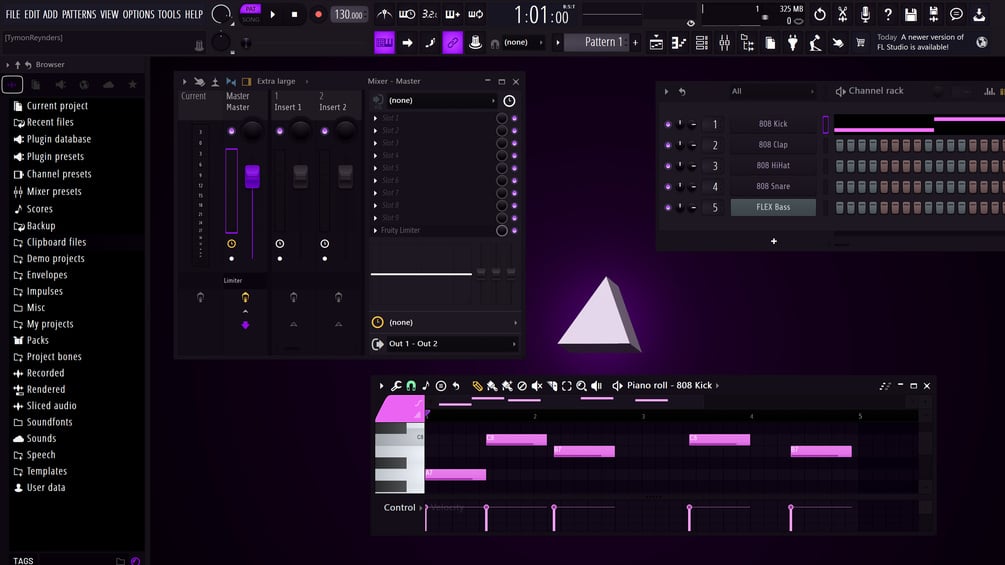1005x565 pixels.
Task: Add a channel with the plus button
Action: pos(774,242)
